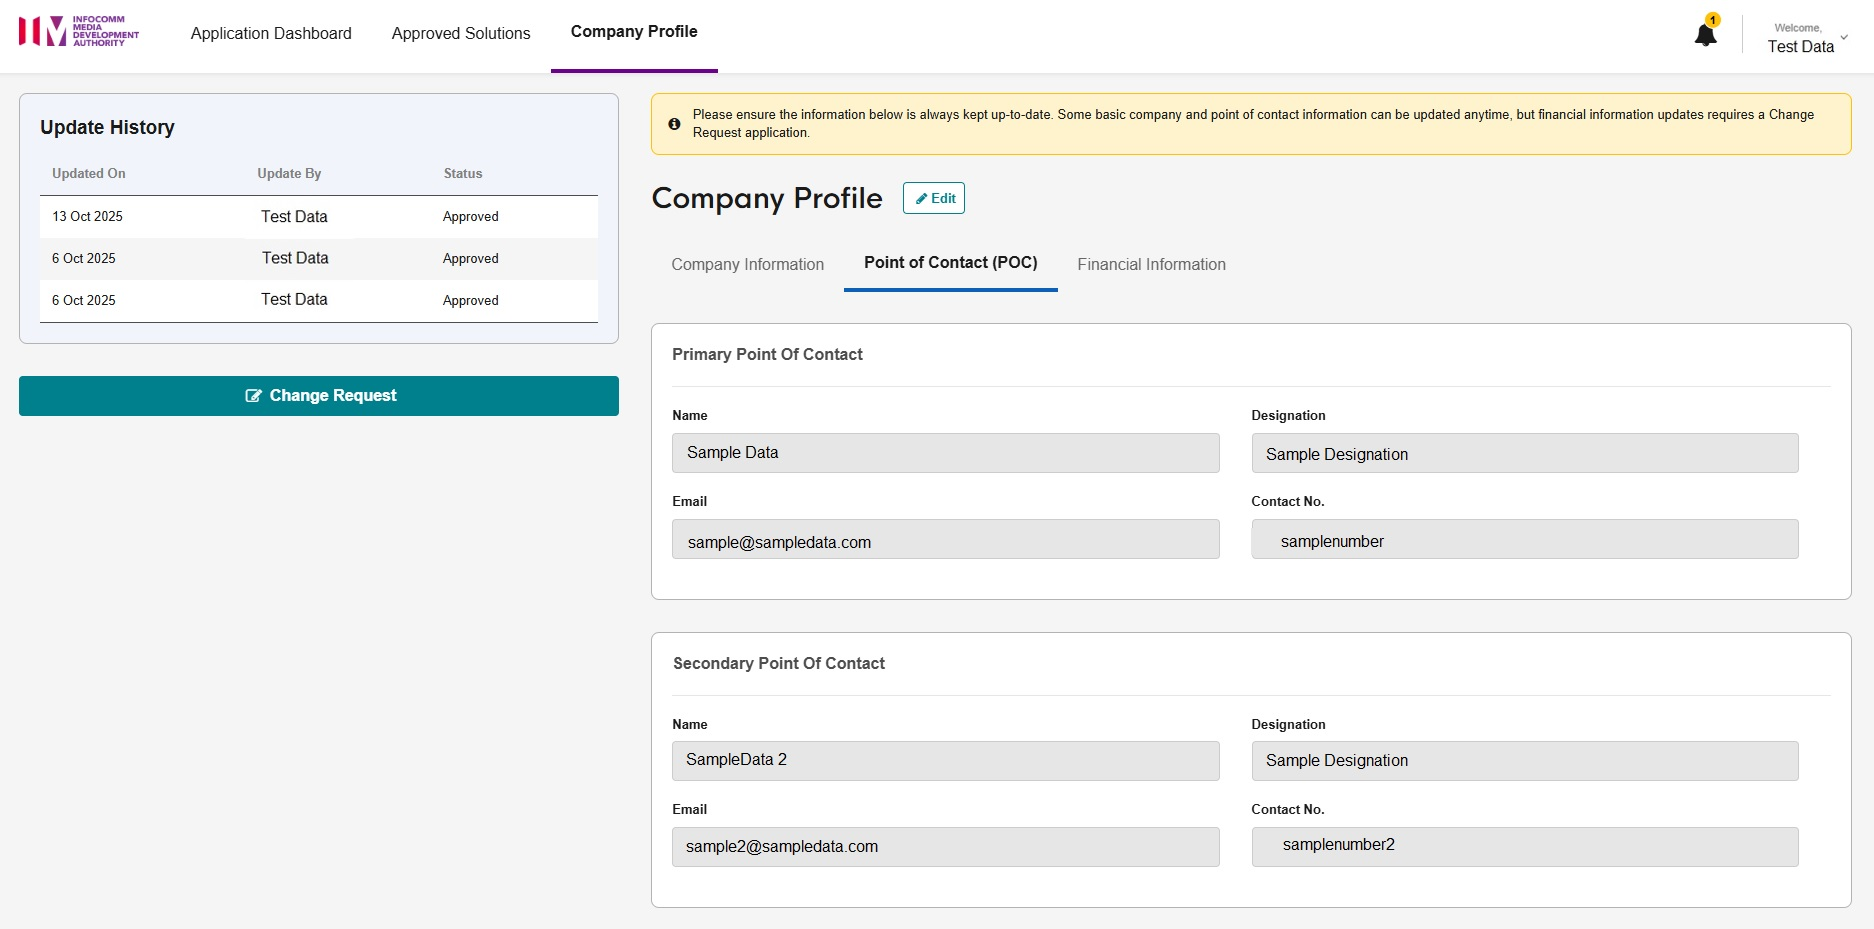Open the Application Dashboard menu
Image resolution: width=1874 pixels, height=929 pixels.
(x=271, y=34)
